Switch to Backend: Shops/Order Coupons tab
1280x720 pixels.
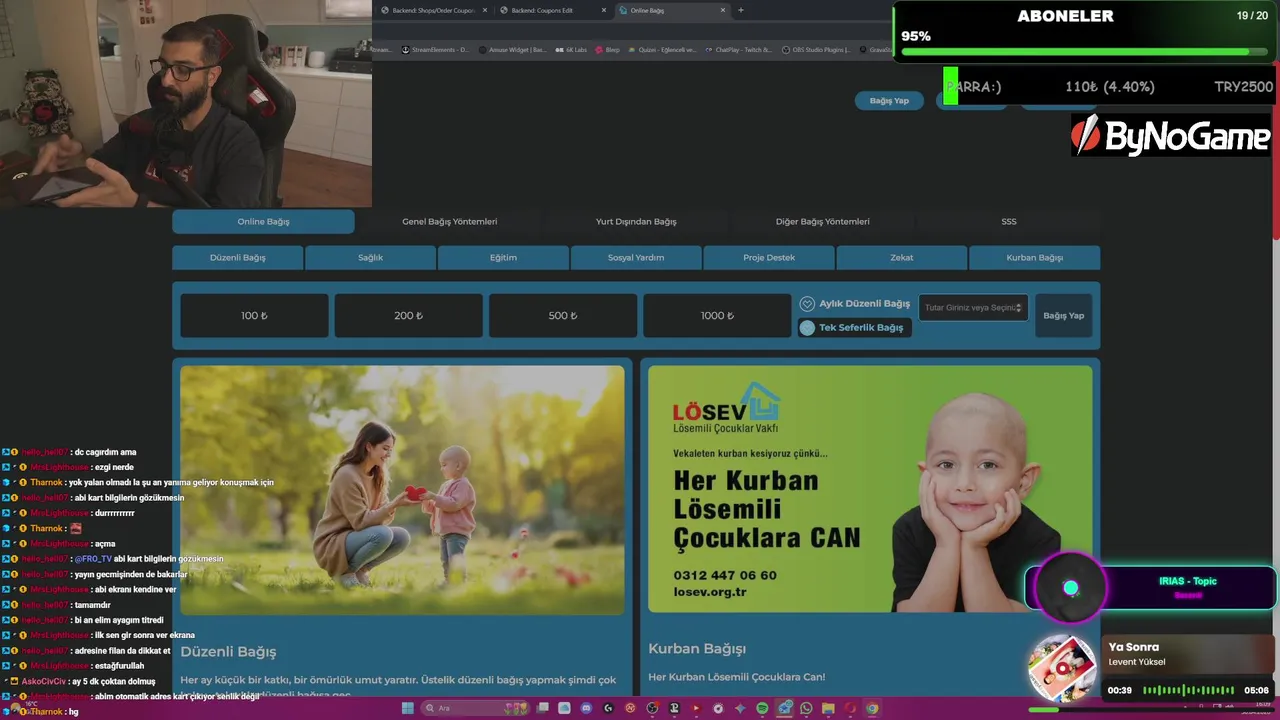point(434,10)
